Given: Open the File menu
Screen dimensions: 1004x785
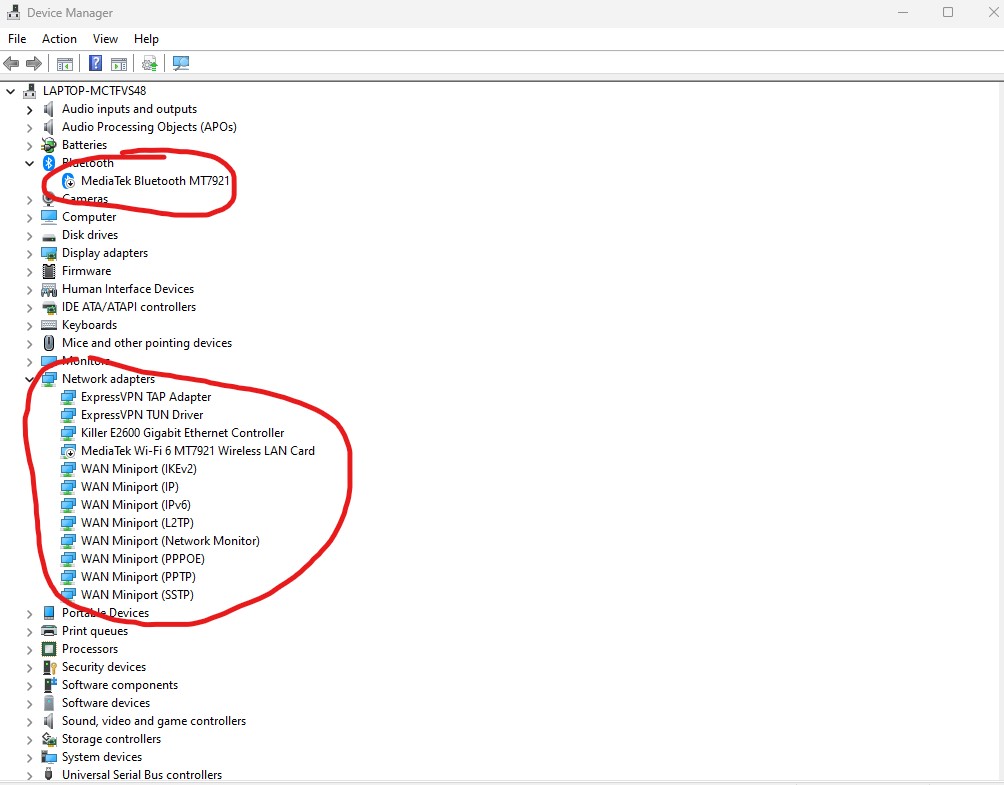Looking at the screenshot, I should tap(17, 39).
